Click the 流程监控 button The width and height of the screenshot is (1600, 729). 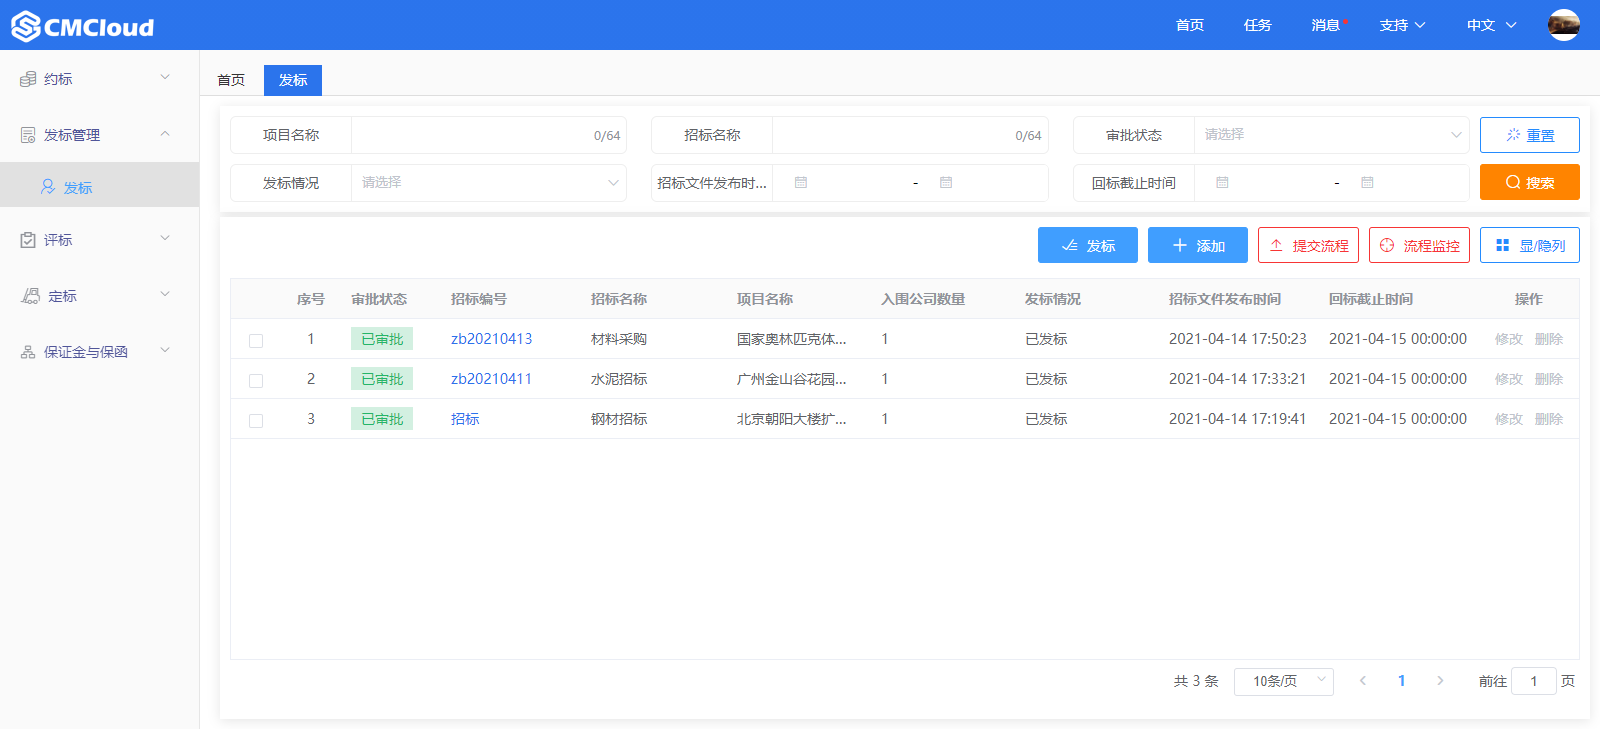pos(1419,245)
